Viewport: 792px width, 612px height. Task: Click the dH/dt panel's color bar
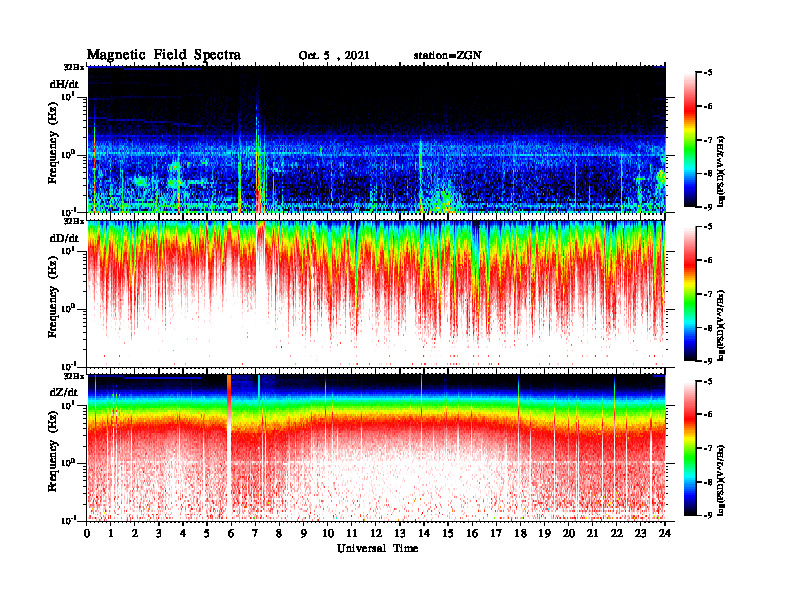click(690, 140)
